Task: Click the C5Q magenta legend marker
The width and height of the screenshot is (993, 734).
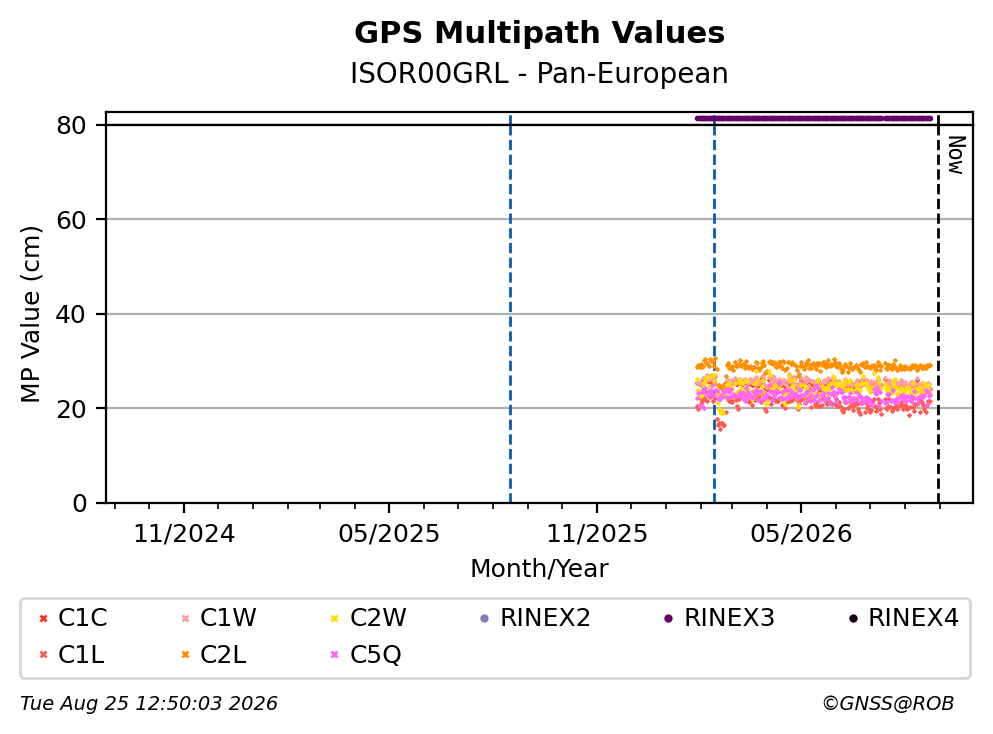Action: 335,655
